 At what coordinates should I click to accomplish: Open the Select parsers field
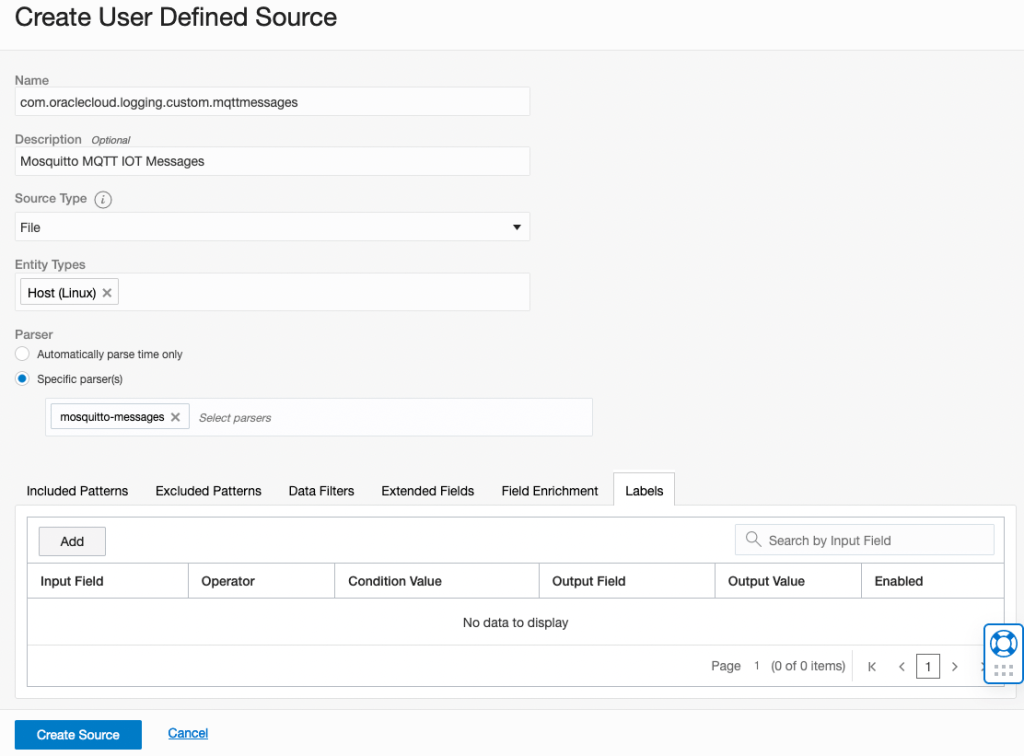point(390,417)
